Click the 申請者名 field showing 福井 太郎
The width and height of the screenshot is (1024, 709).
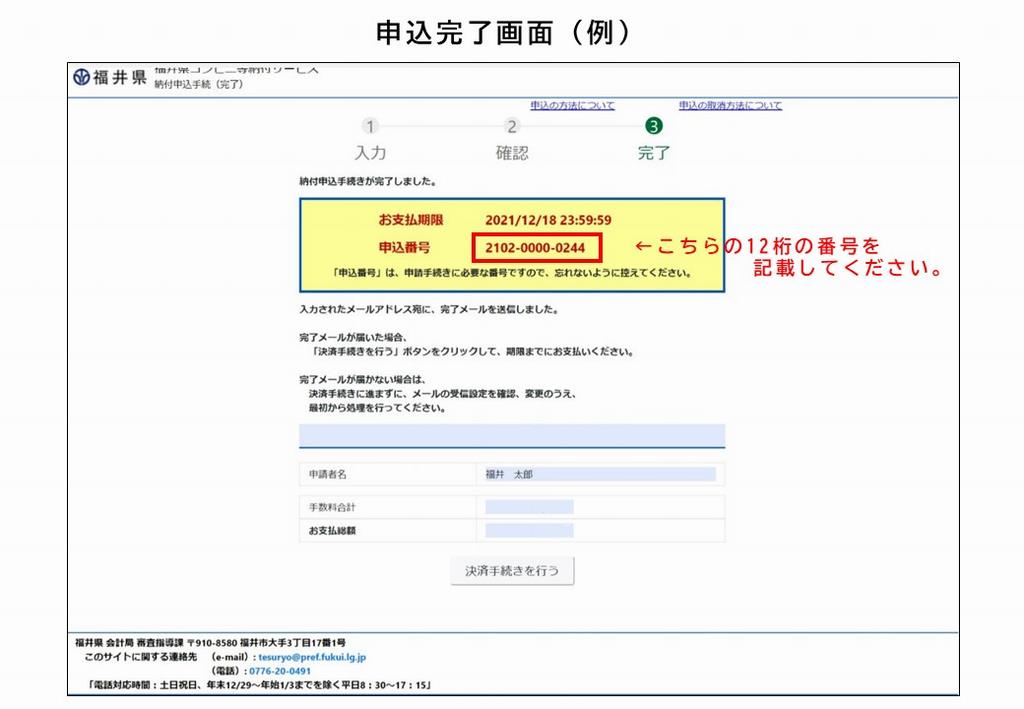coord(600,474)
